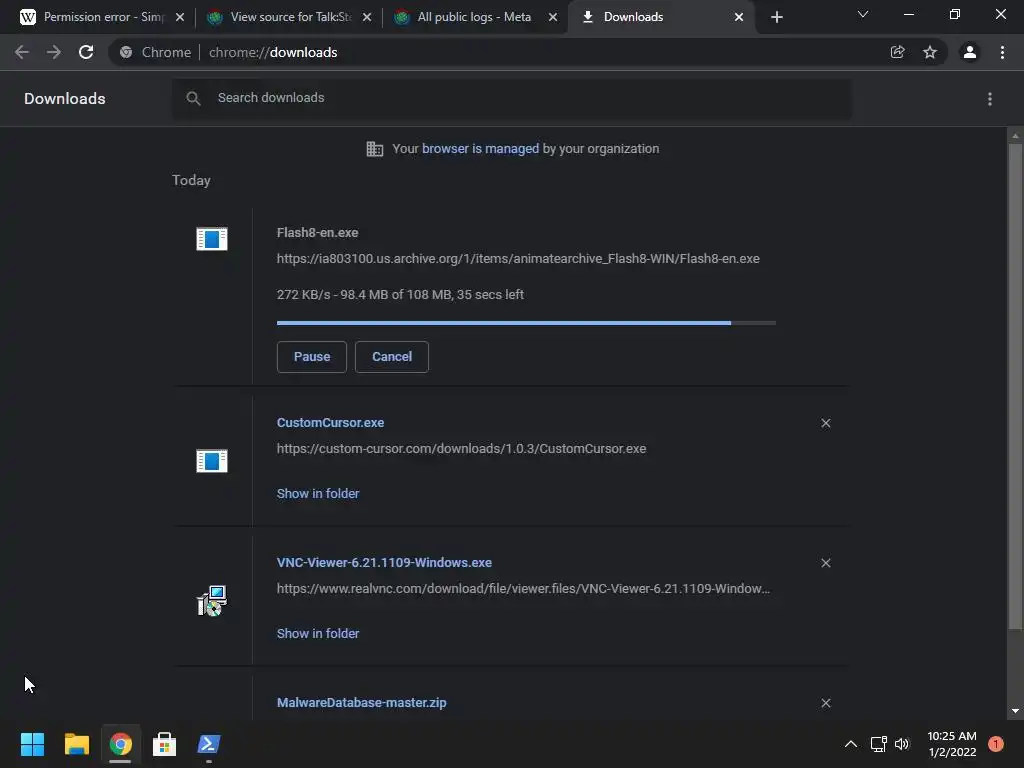Select the Downloads tab

pyautogui.click(x=660, y=17)
